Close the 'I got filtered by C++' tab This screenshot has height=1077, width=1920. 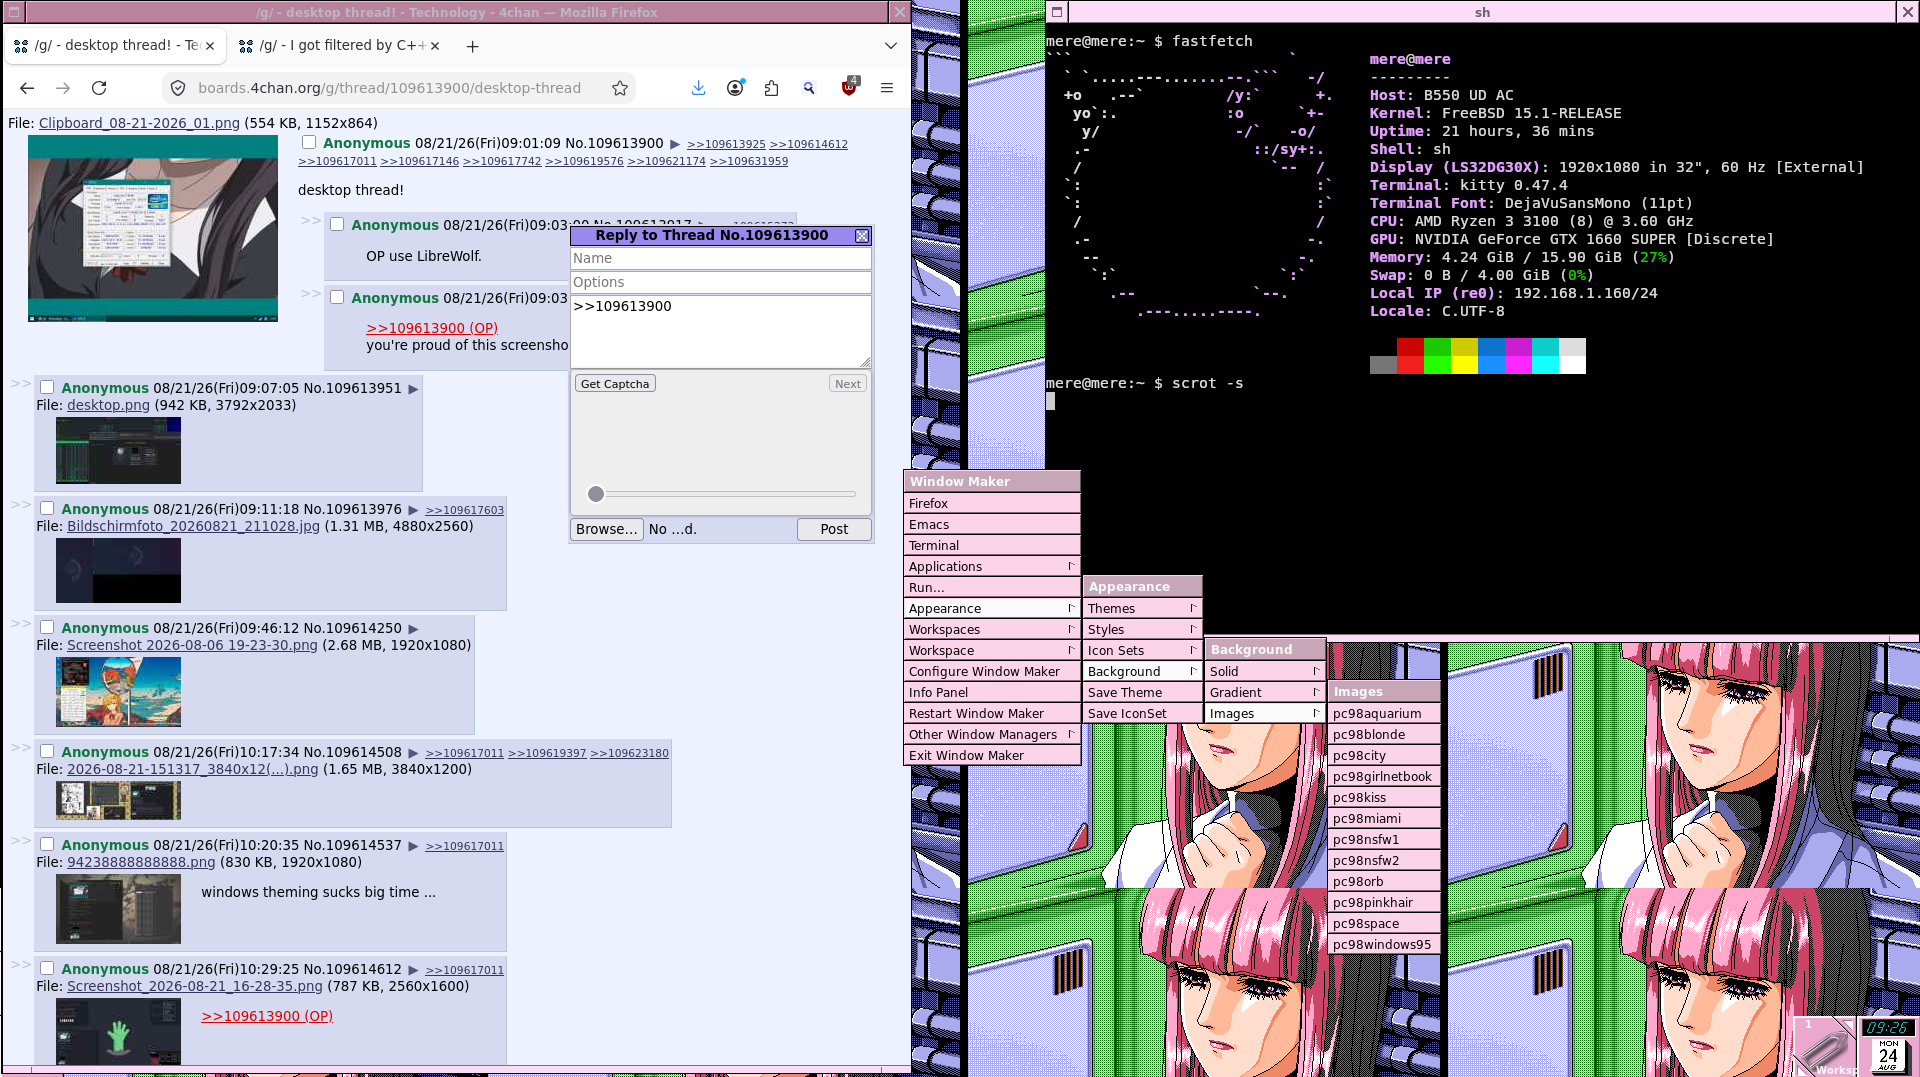pyautogui.click(x=435, y=46)
